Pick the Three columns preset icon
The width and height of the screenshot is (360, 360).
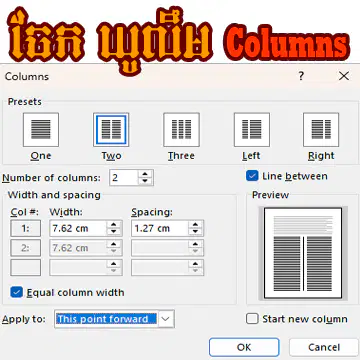click(x=181, y=130)
